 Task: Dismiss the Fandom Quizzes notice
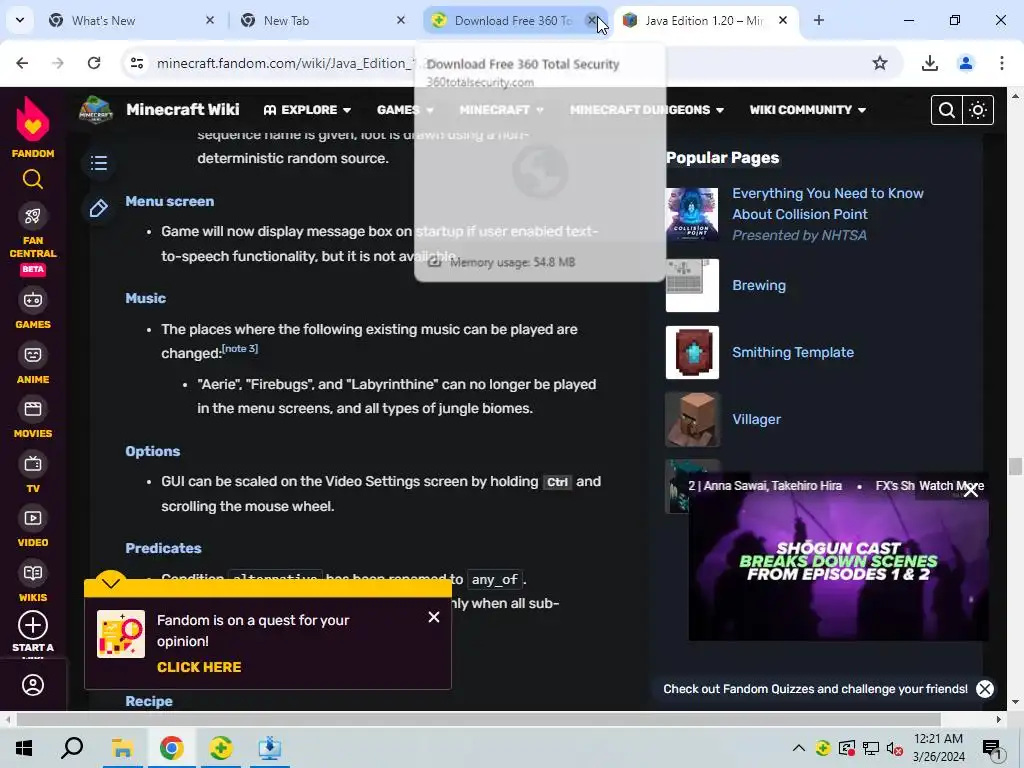pos(985,689)
